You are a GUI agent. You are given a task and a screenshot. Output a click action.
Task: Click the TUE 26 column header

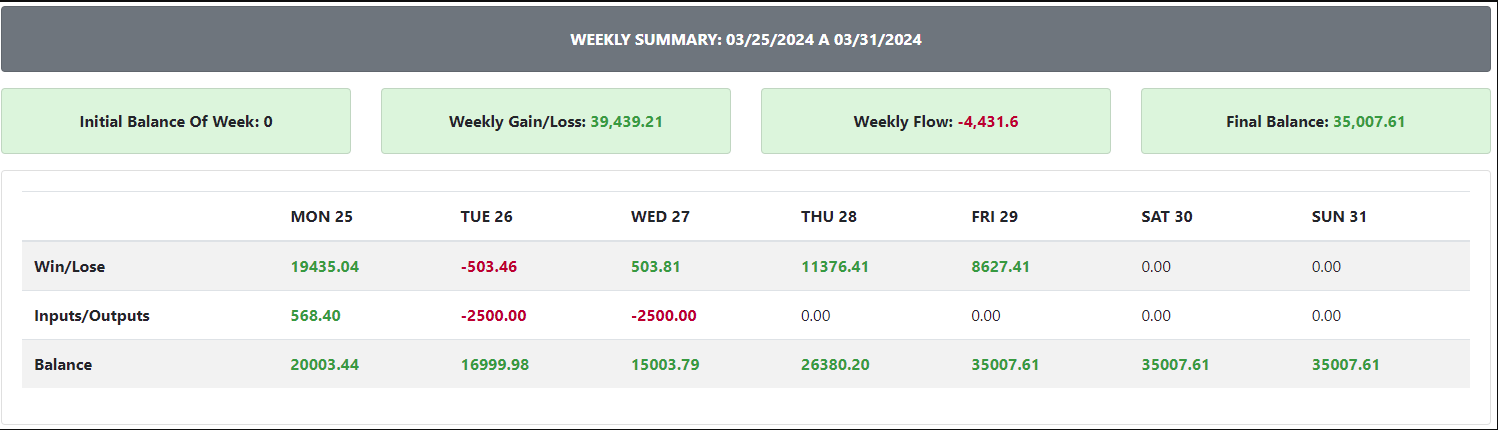pos(487,216)
